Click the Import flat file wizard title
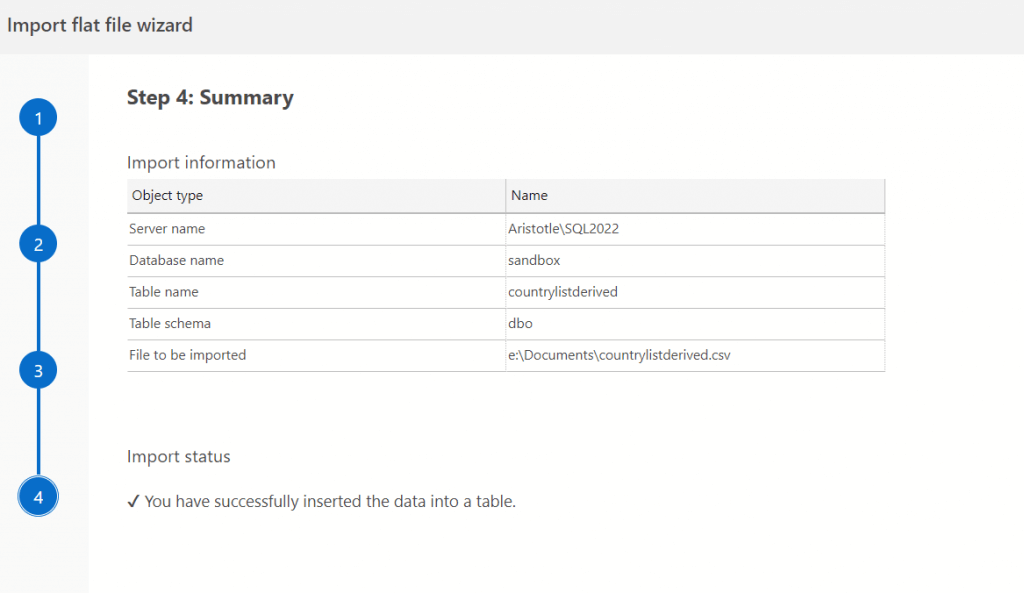1024x593 pixels. click(100, 26)
